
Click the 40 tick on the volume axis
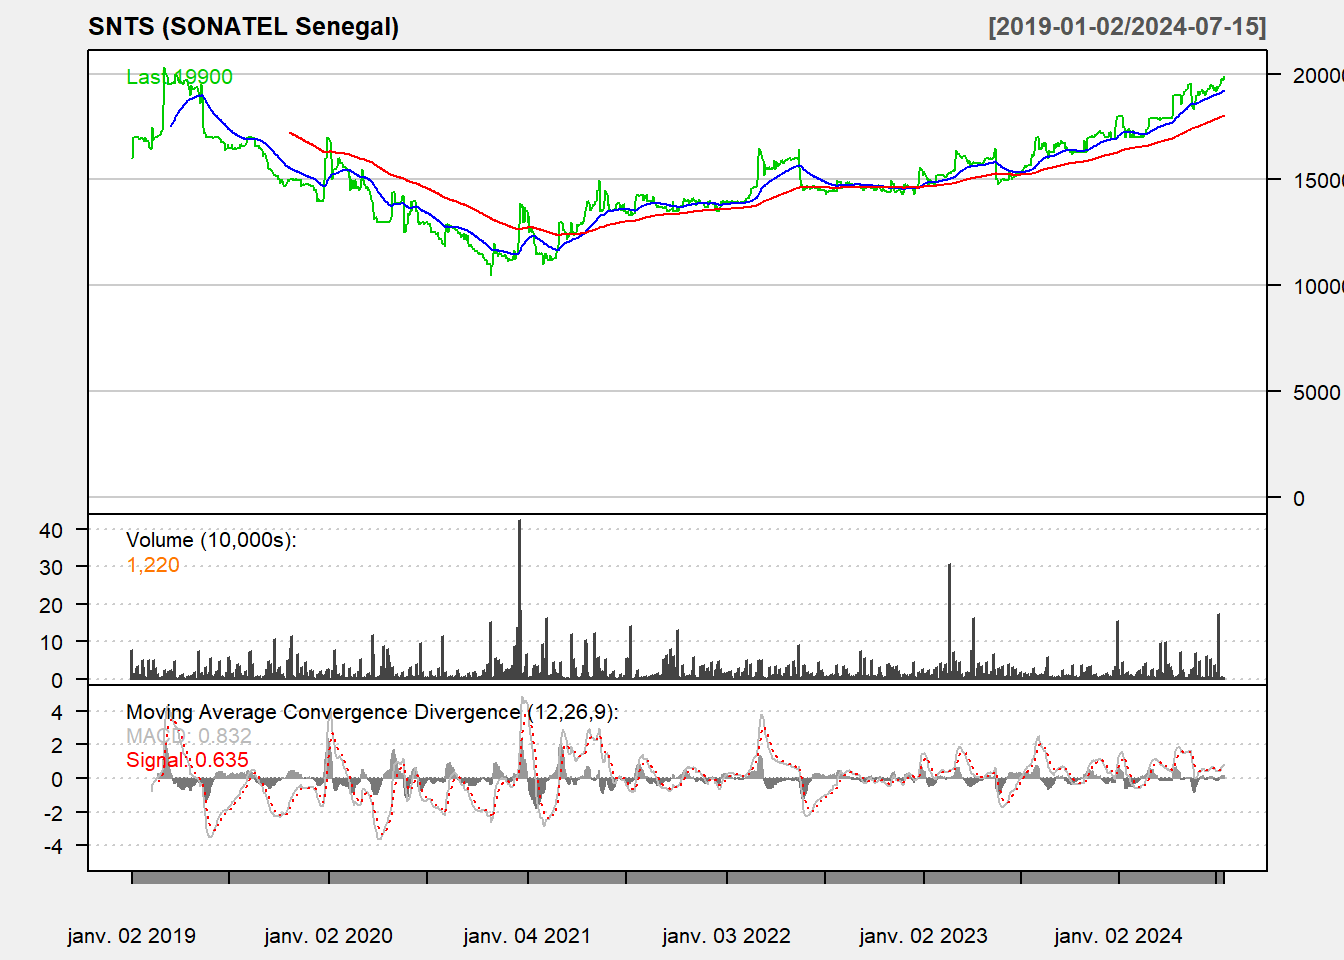pos(51,530)
